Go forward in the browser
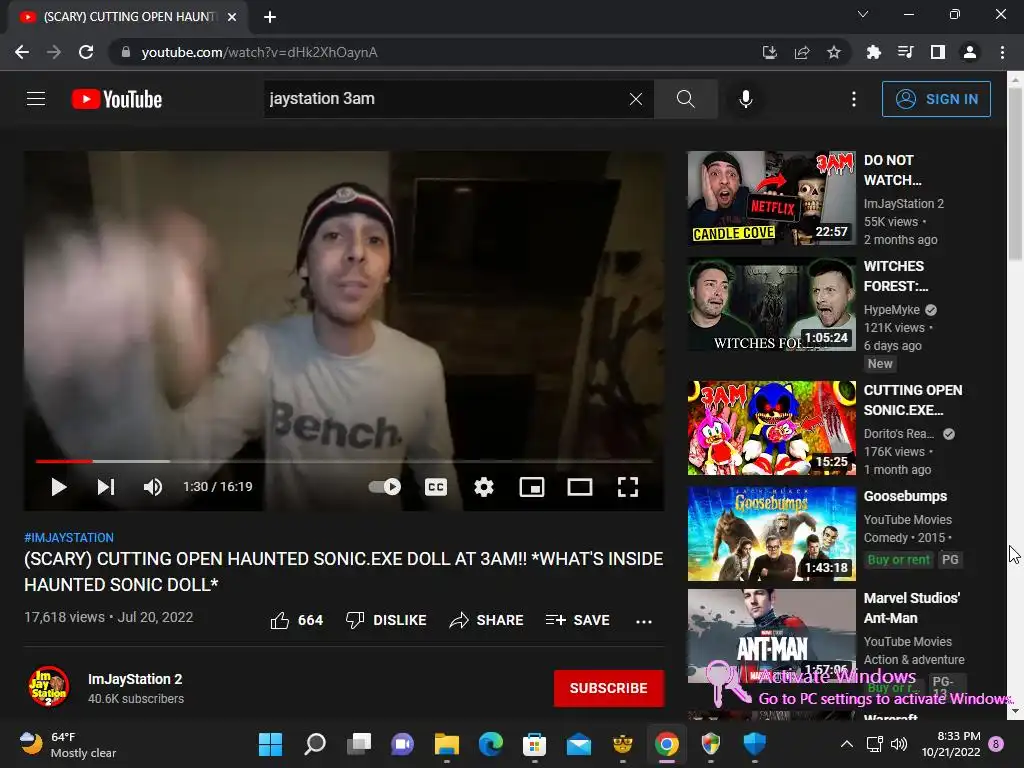Viewport: 1024px width, 768px height. tap(54, 52)
